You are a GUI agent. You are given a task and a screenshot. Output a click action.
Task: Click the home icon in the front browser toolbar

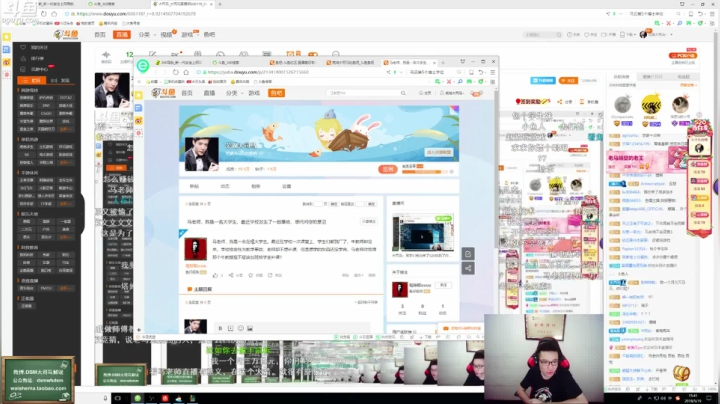[186, 72]
